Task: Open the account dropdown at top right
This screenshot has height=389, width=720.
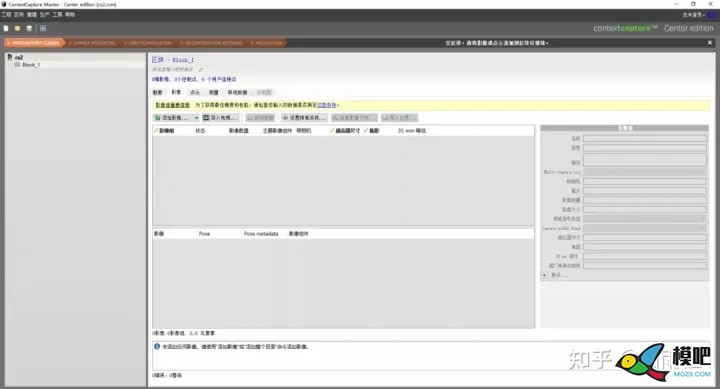Action: coord(693,15)
